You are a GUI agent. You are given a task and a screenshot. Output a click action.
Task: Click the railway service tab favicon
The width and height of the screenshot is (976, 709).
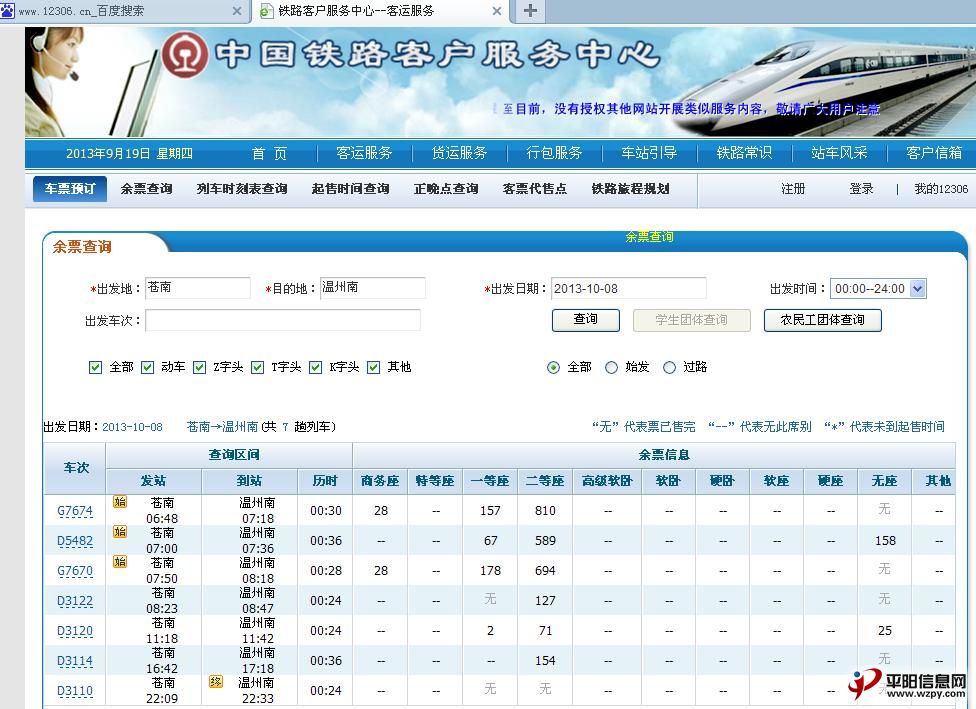266,11
